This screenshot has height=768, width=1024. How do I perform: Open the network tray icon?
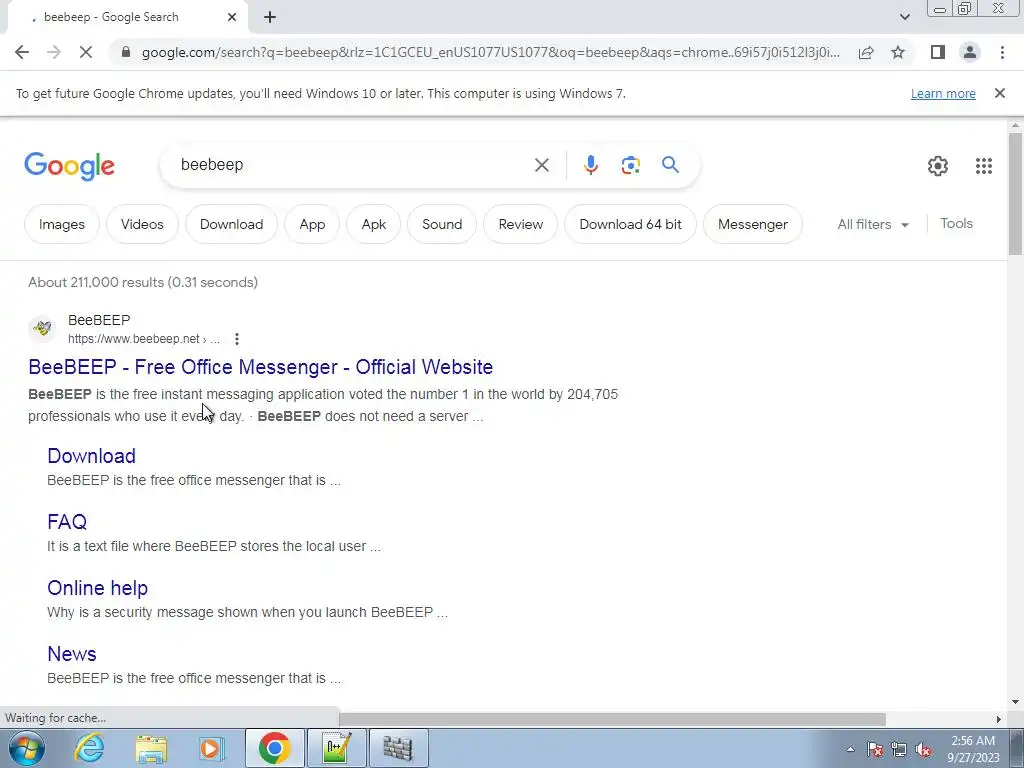pyautogui.click(x=899, y=749)
